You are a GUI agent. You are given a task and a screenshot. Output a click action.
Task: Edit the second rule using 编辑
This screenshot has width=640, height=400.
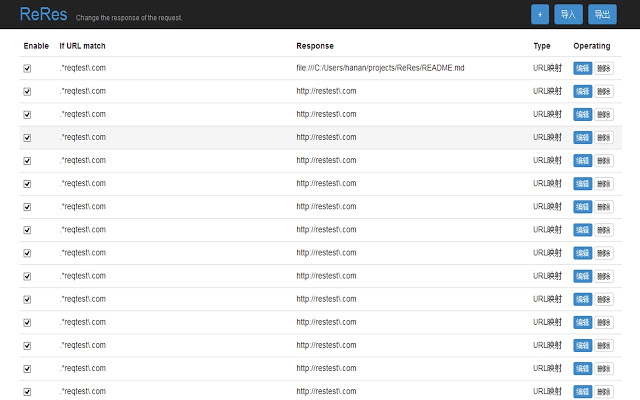coord(582,92)
